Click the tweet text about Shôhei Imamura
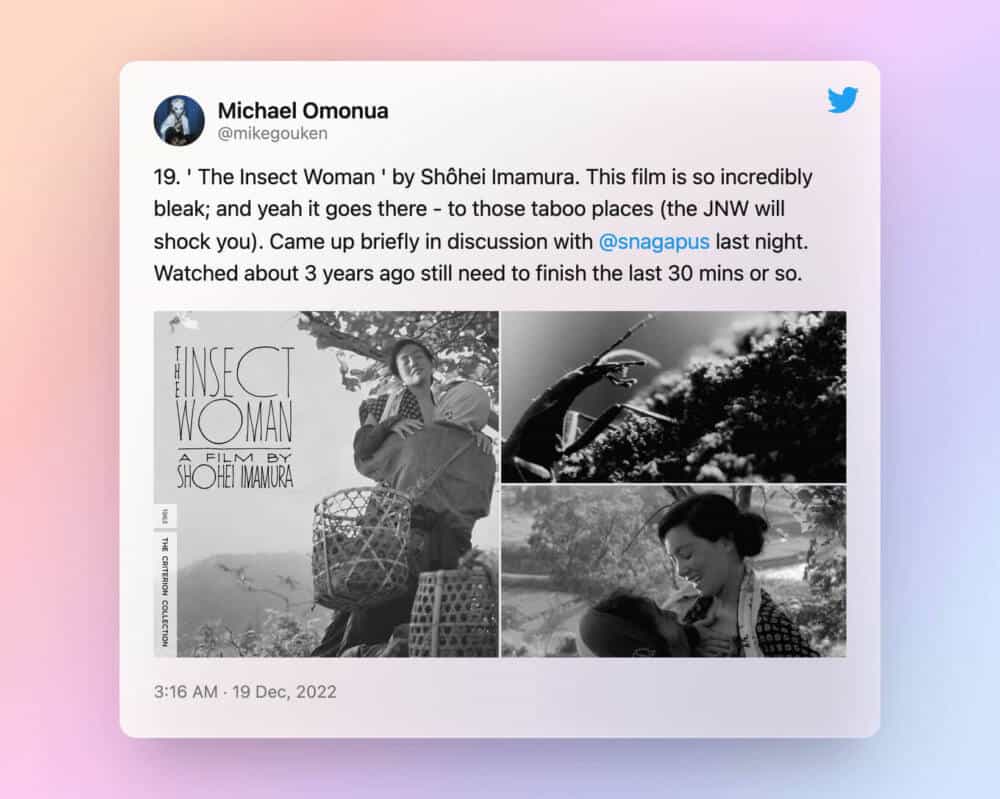Viewport: 1000px width, 799px height. pyautogui.click(x=483, y=225)
